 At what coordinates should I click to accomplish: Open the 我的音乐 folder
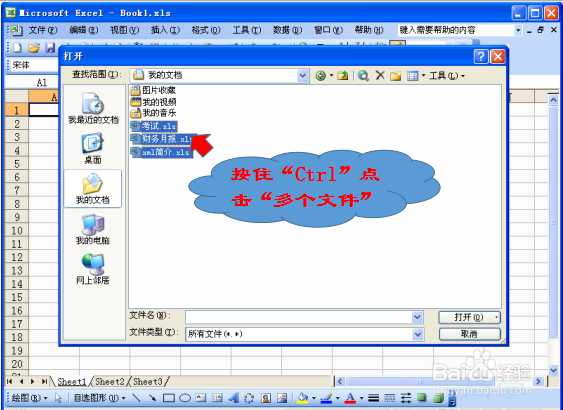pos(153,113)
